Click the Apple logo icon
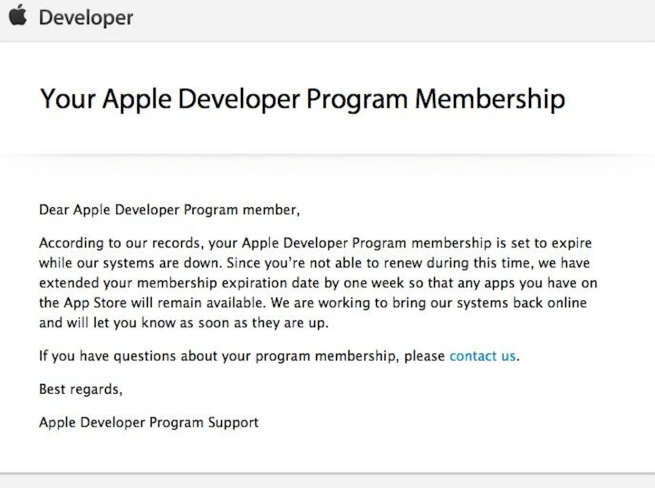Viewport: 655px width, 488px height. click(17, 17)
